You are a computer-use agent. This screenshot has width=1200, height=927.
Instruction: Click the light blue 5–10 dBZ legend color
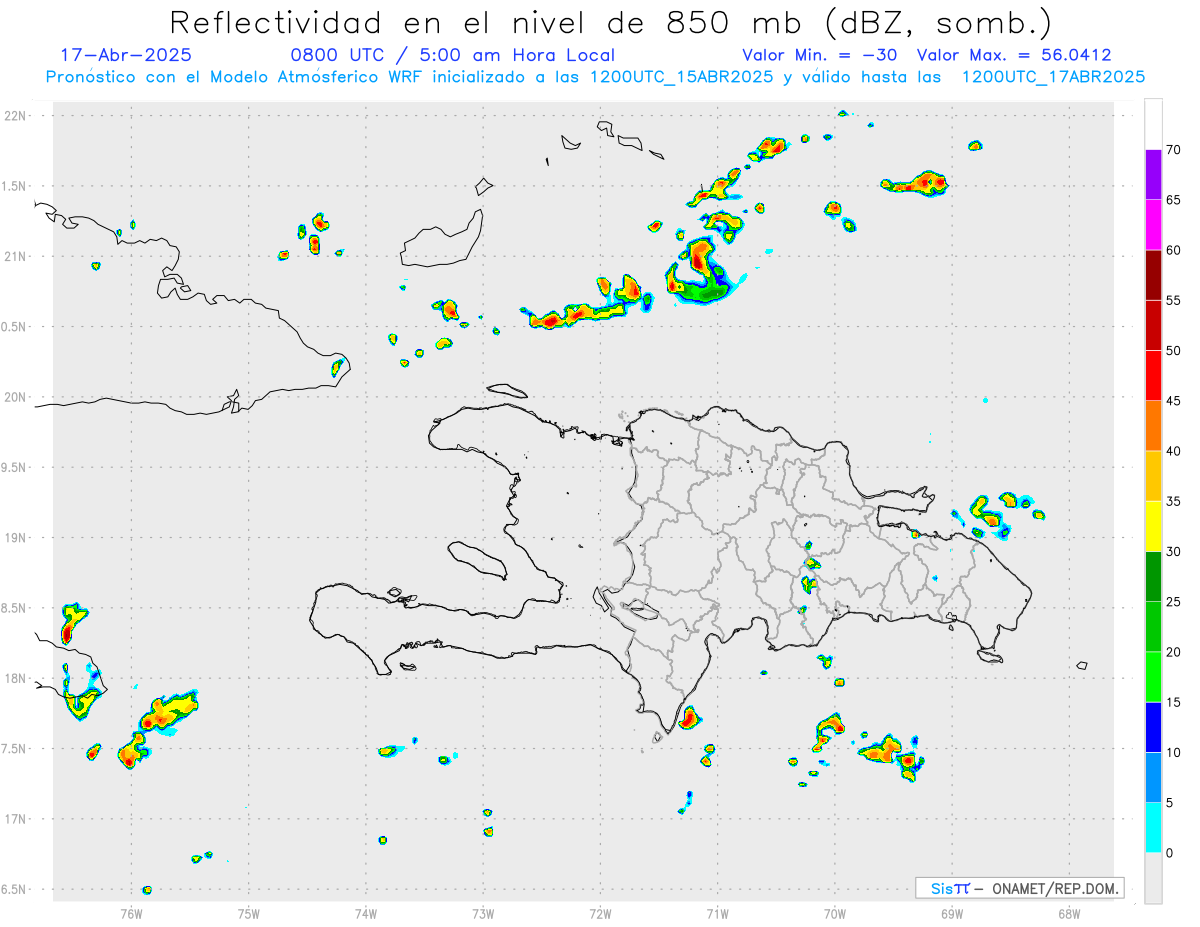click(1153, 778)
